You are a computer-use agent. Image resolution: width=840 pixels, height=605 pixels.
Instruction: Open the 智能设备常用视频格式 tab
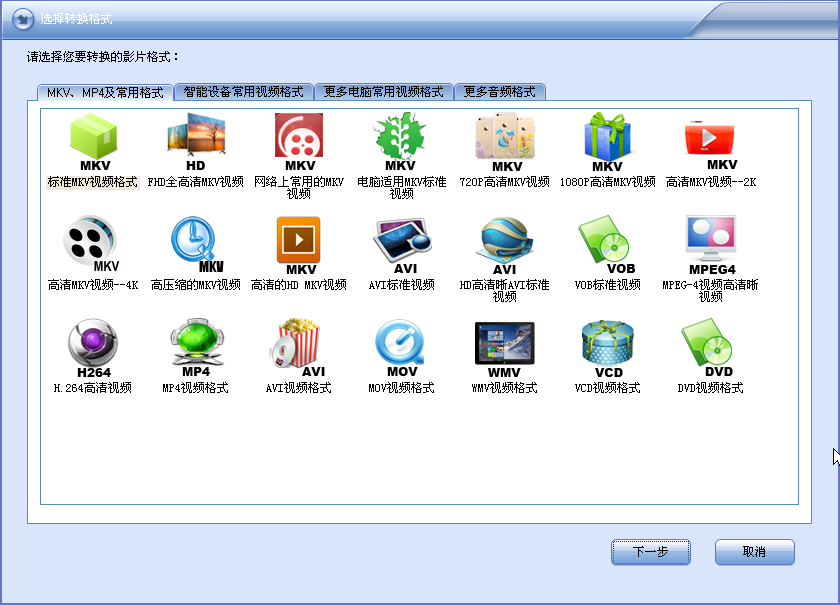244,92
